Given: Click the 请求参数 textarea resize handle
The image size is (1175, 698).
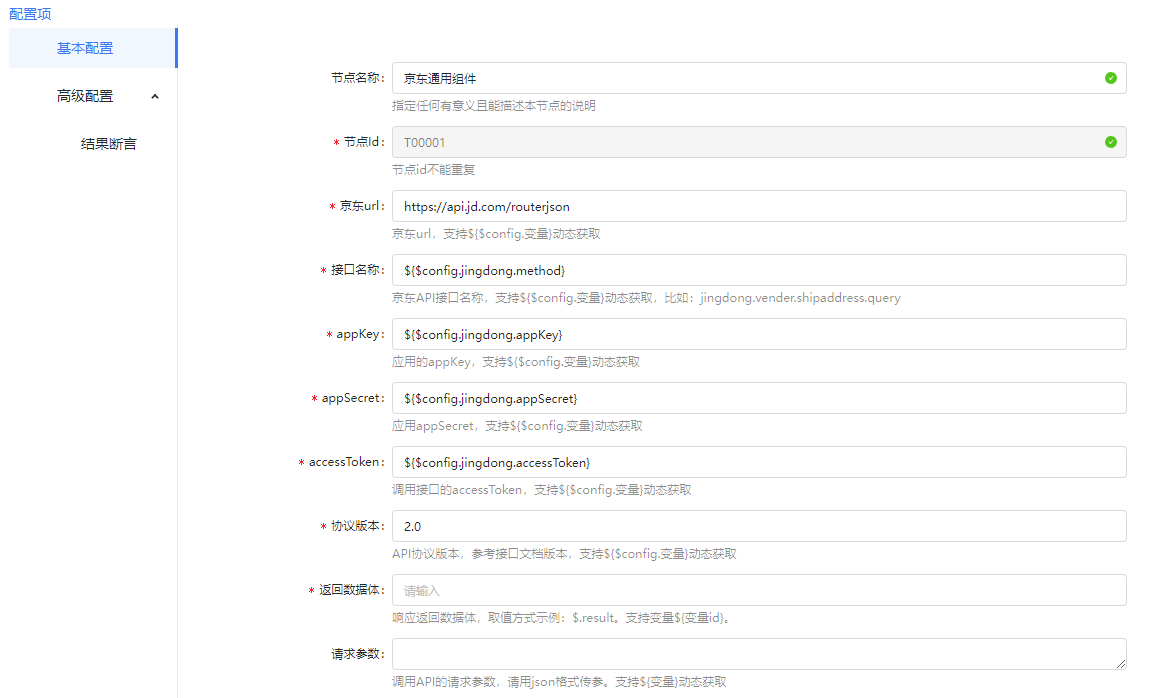Looking at the screenshot, I should 1120,663.
